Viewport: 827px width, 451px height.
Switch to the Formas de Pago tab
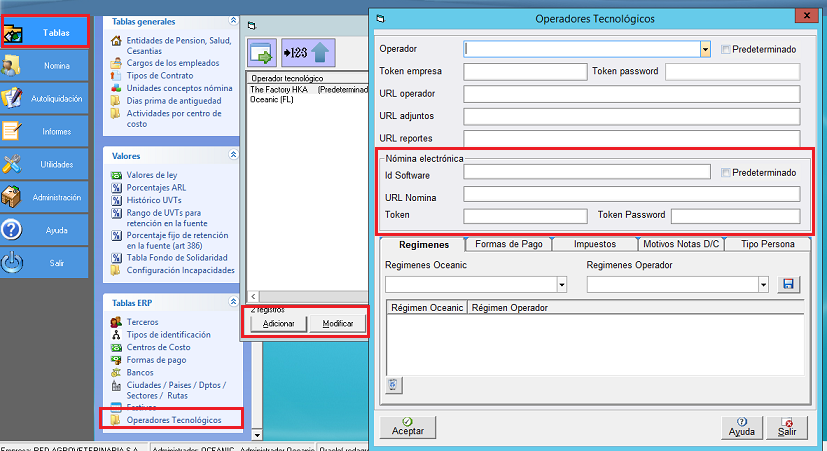[x=508, y=244]
